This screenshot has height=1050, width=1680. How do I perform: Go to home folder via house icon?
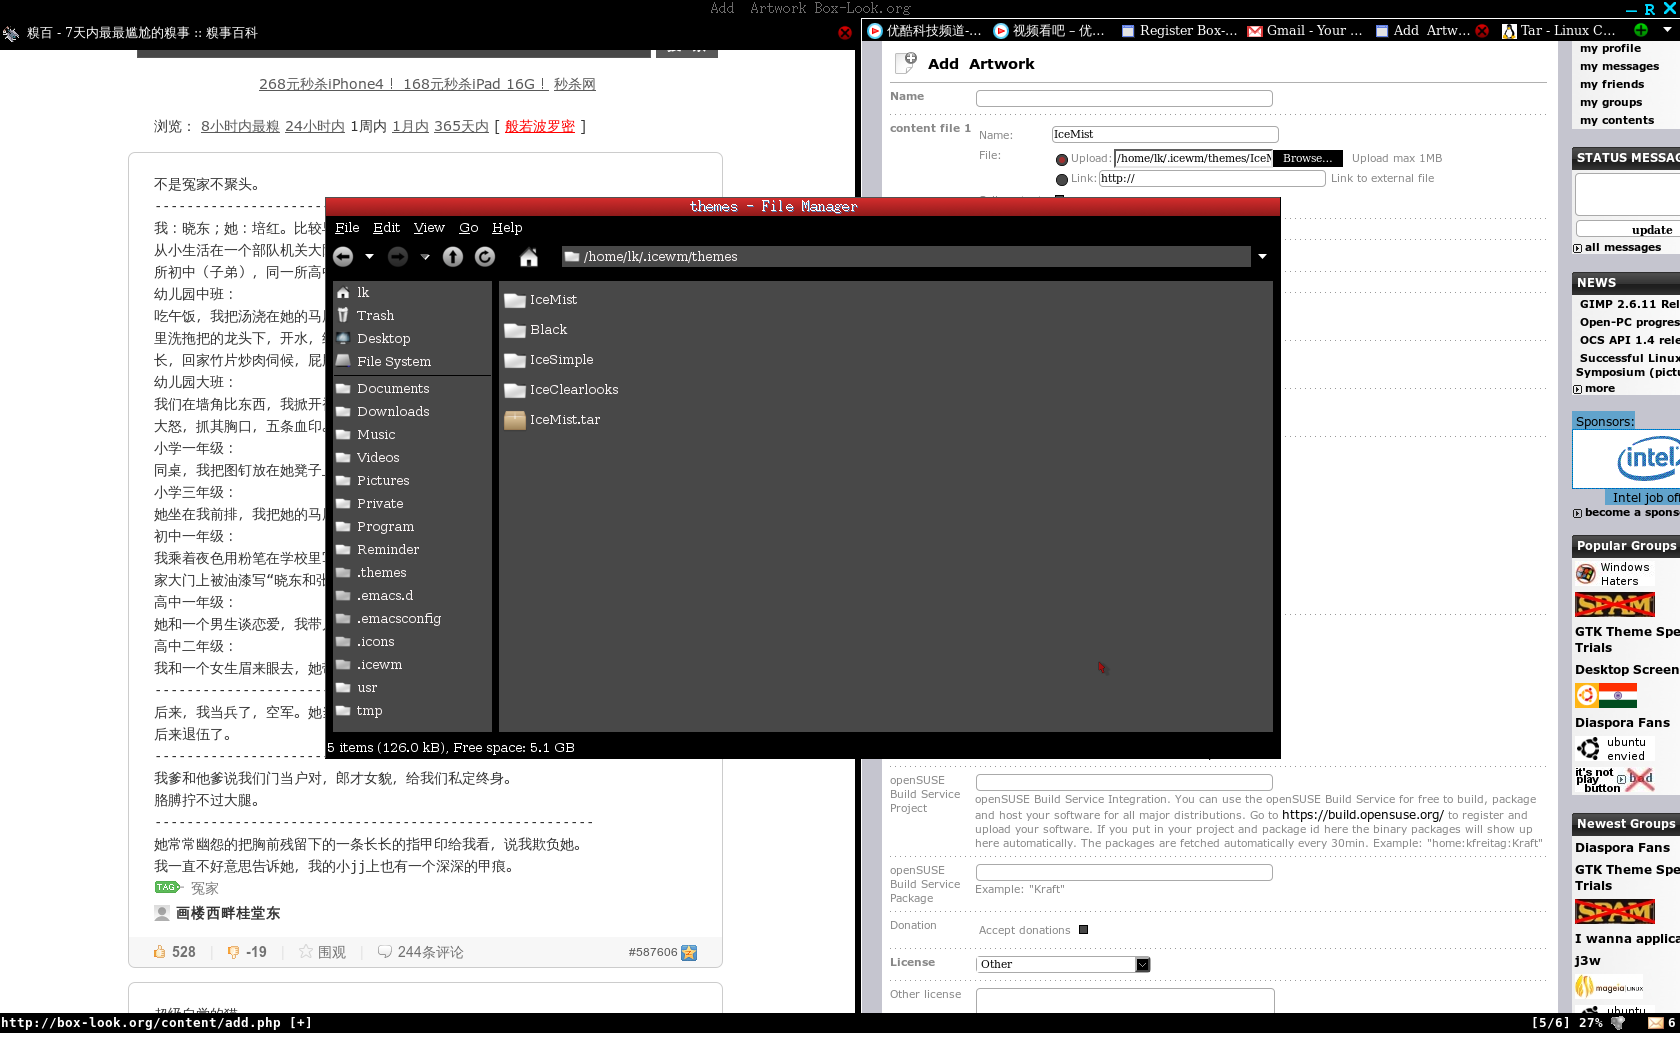click(529, 257)
